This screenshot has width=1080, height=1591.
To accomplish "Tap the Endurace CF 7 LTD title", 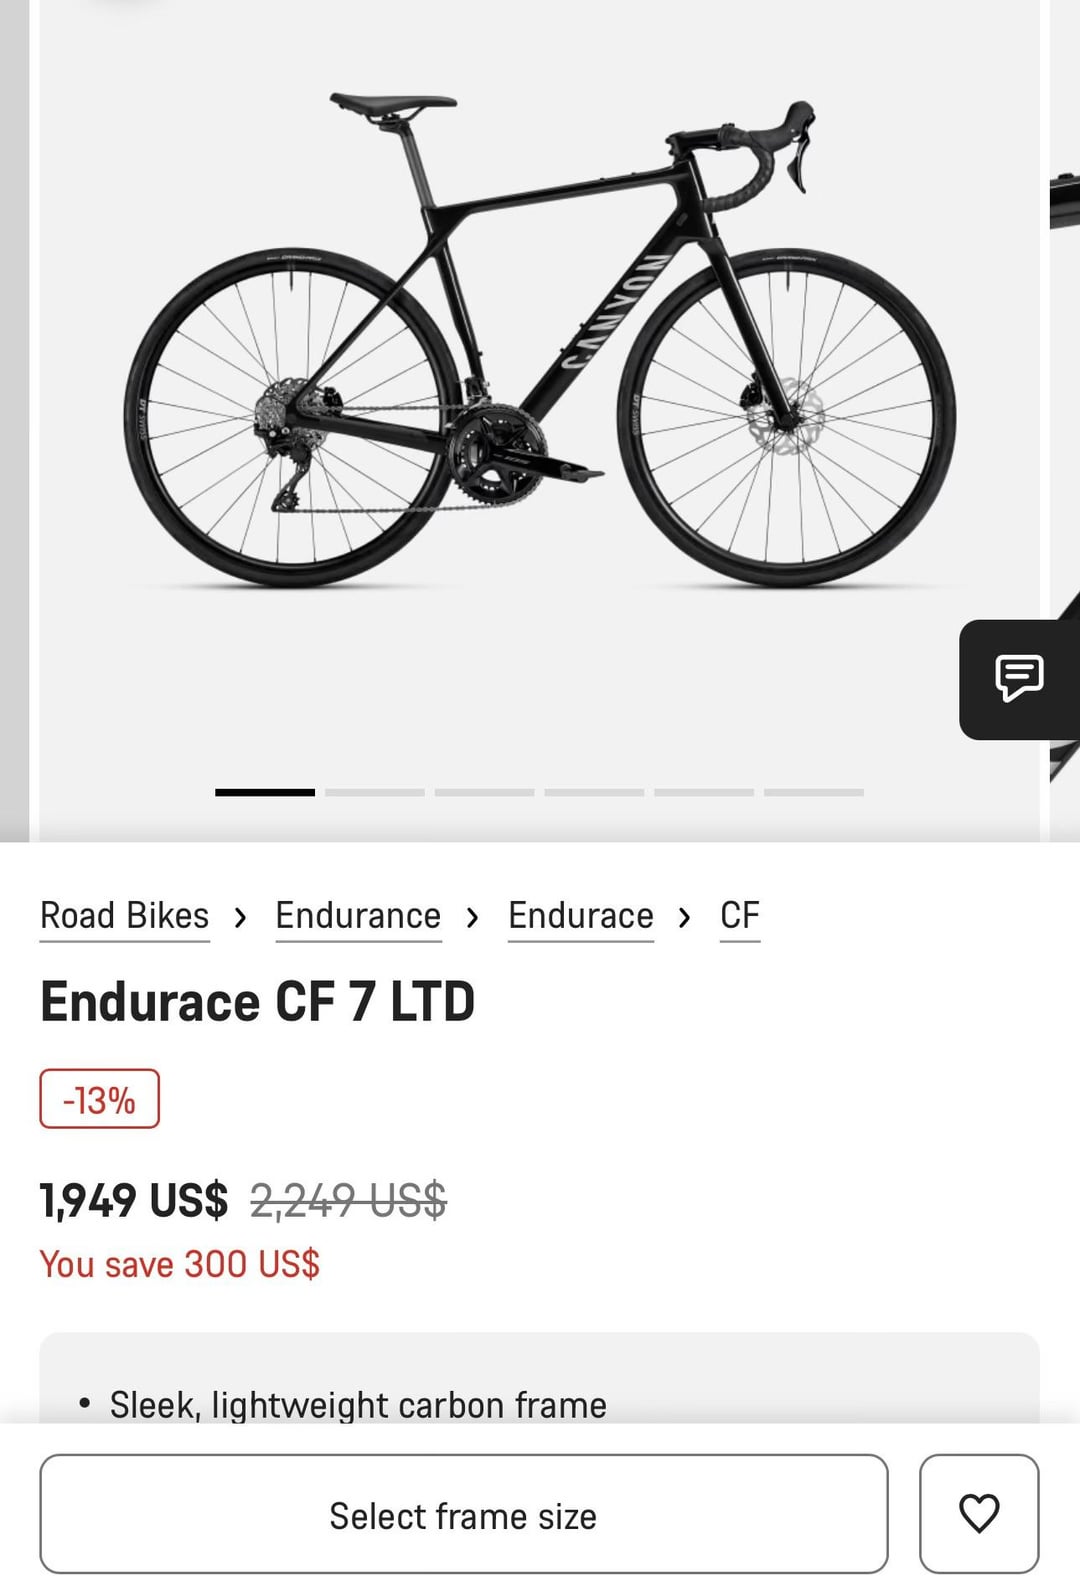I will tap(257, 1002).
